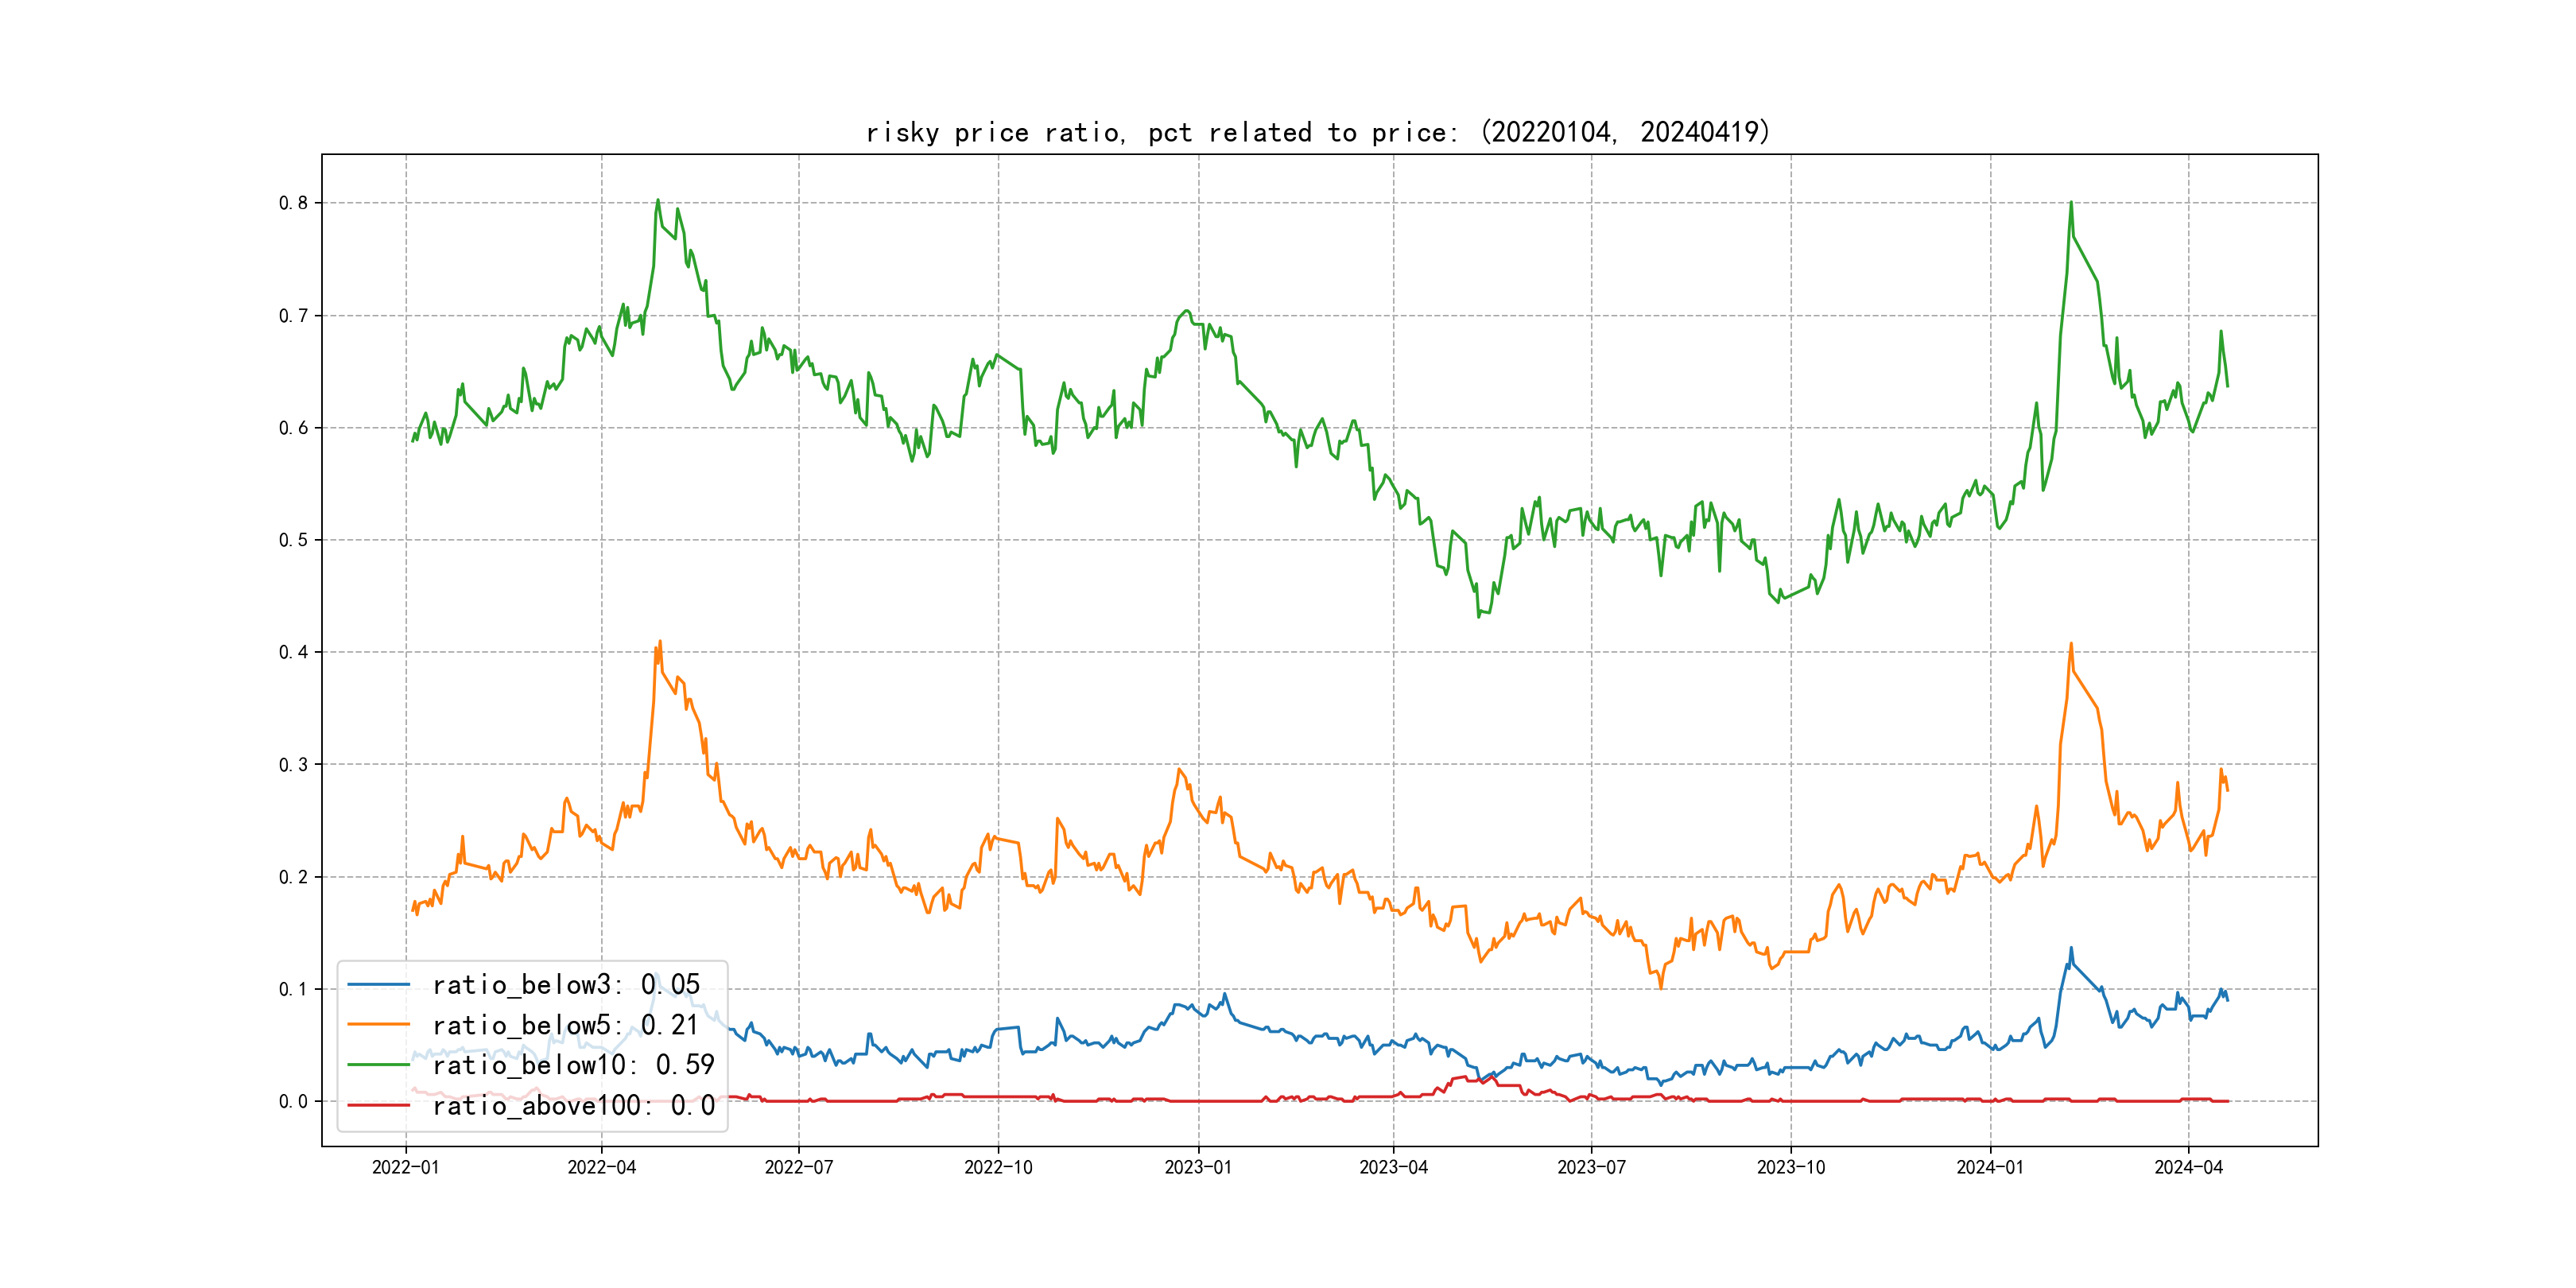The height and width of the screenshot is (1288, 2576).
Task: Click the 2022-01 x-axis tick label
Action: pos(405,1167)
